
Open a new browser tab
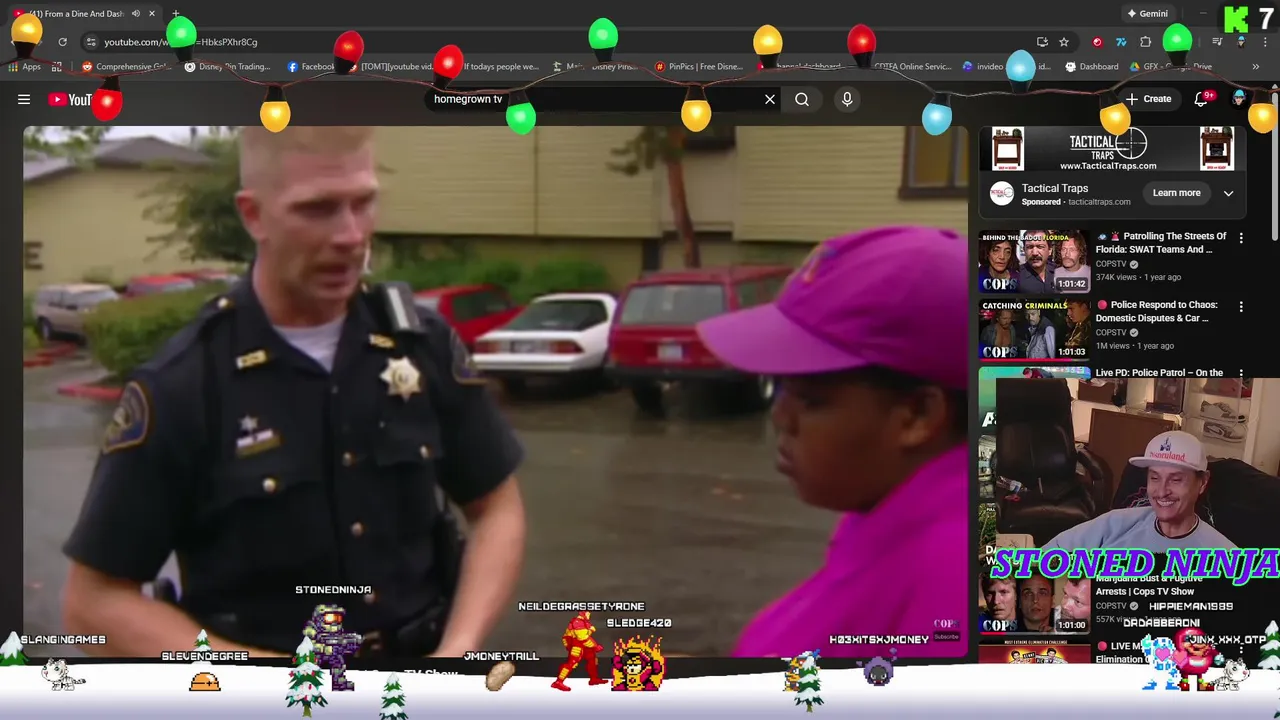click(x=176, y=14)
